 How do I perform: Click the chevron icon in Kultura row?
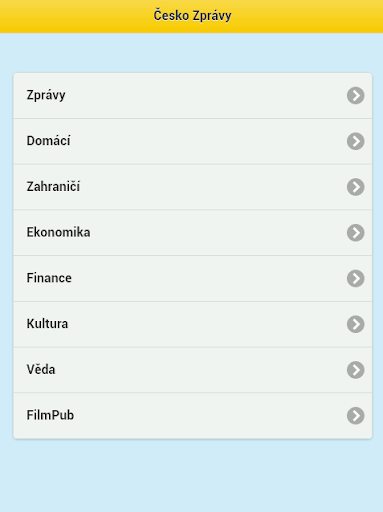(x=355, y=324)
